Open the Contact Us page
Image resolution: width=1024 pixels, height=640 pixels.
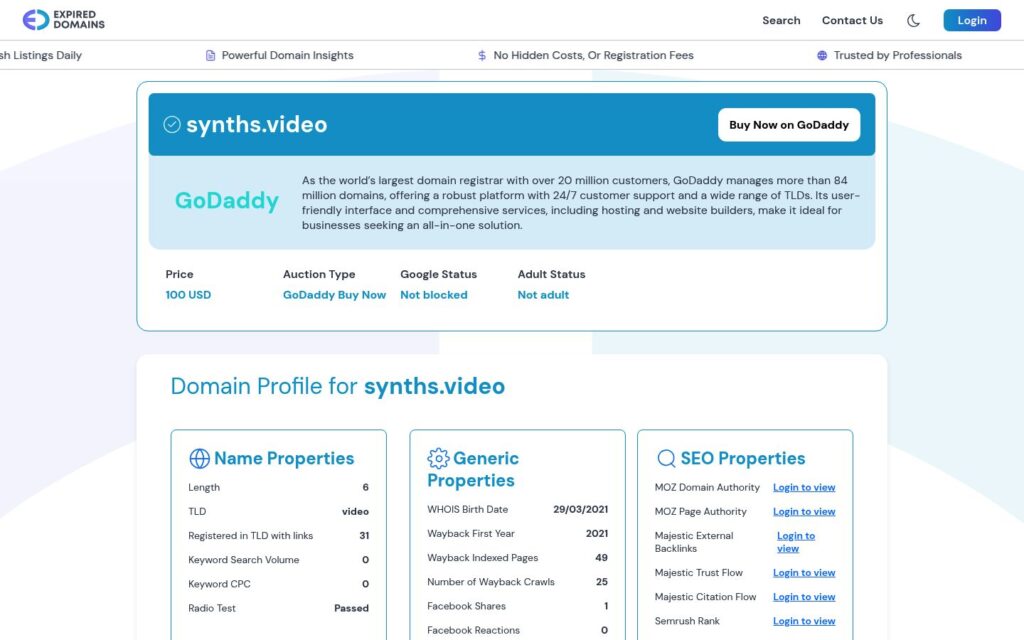pos(852,20)
